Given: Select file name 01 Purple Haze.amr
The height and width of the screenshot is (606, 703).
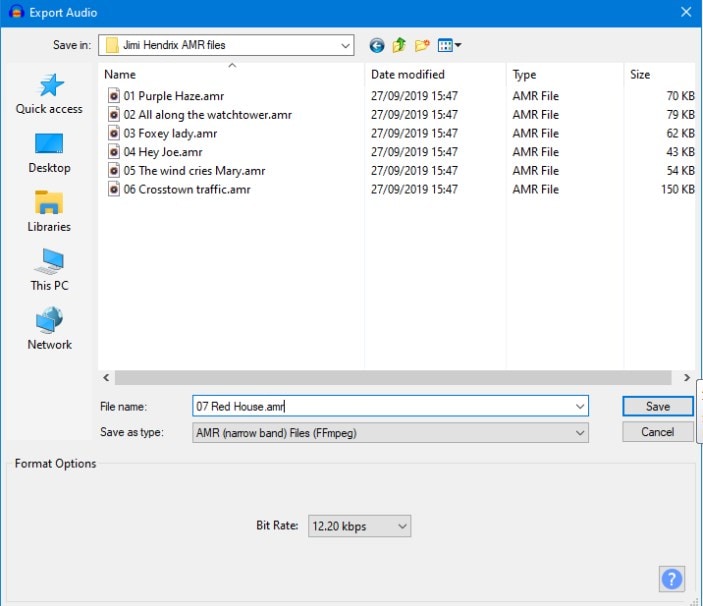Looking at the screenshot, I should tap(174, 96).
